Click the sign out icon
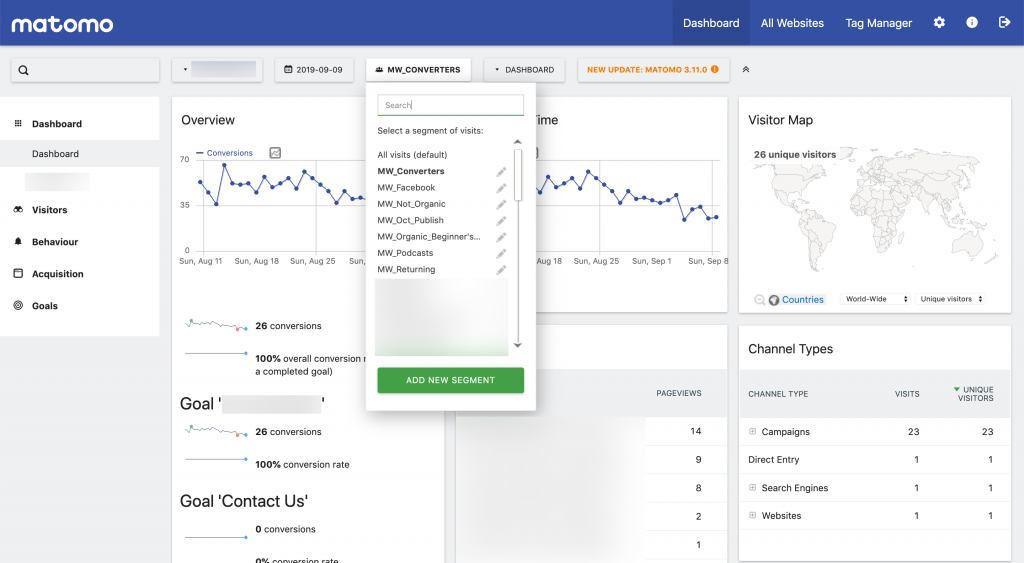The height and width of the screenshot is (563, 1024). click(1004, 23)
